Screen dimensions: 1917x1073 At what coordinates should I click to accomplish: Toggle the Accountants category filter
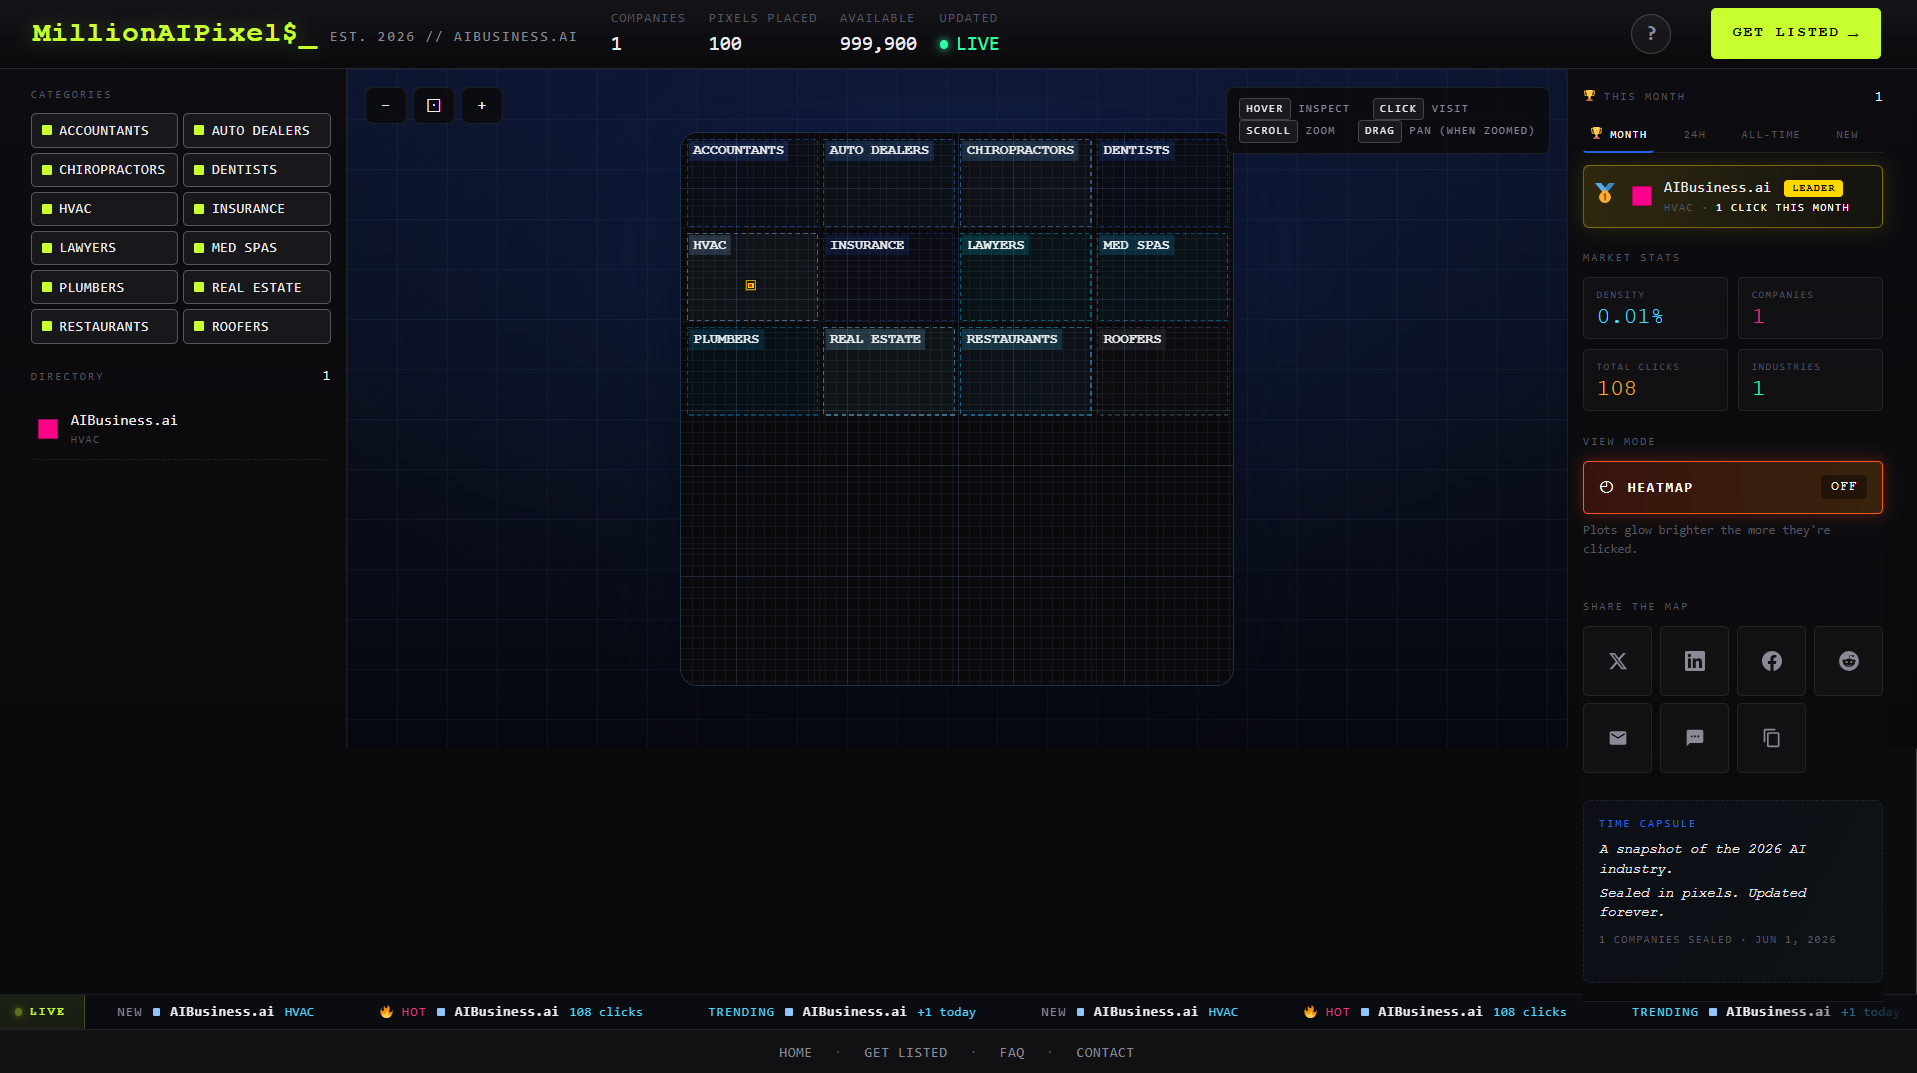click(104, 131)
